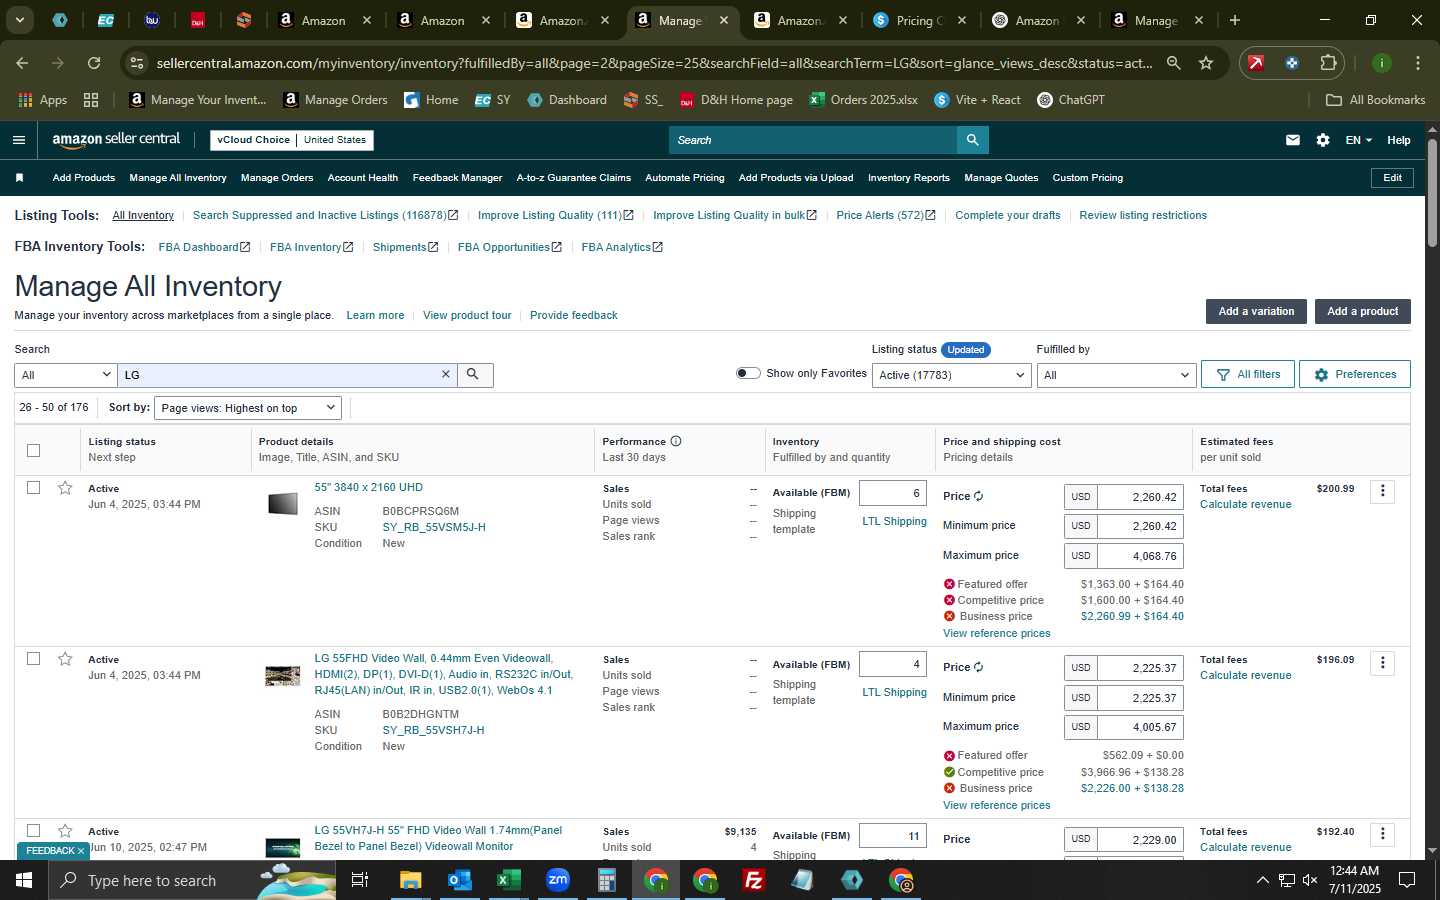Check the select-all checkbox in the table header

coord(33,450)
